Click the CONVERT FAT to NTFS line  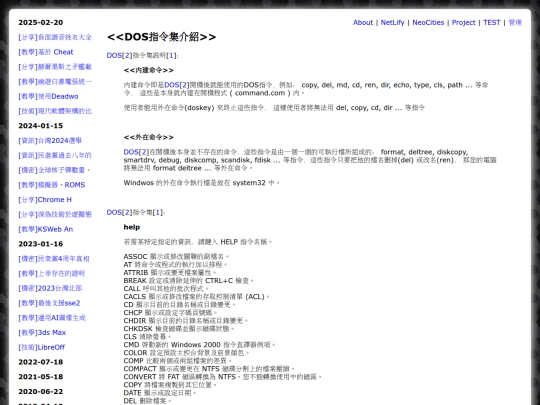coord(222,377)
